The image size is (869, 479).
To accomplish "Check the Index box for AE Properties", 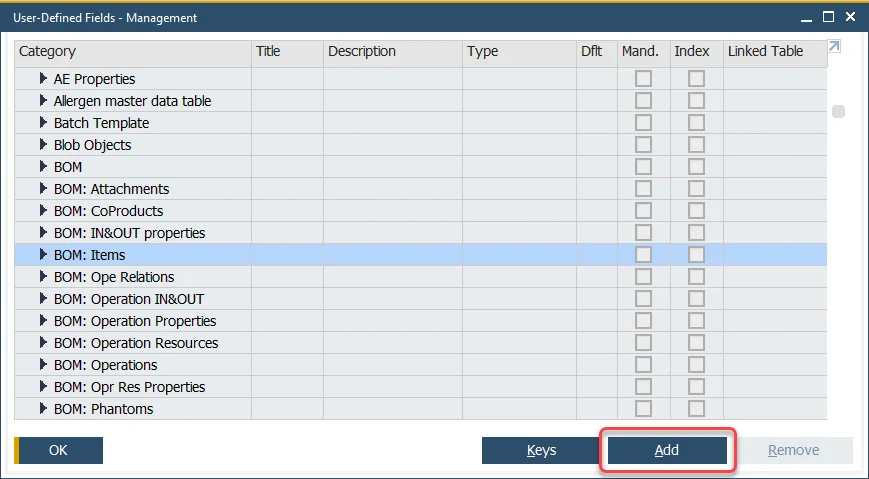I will click(696, 79).
